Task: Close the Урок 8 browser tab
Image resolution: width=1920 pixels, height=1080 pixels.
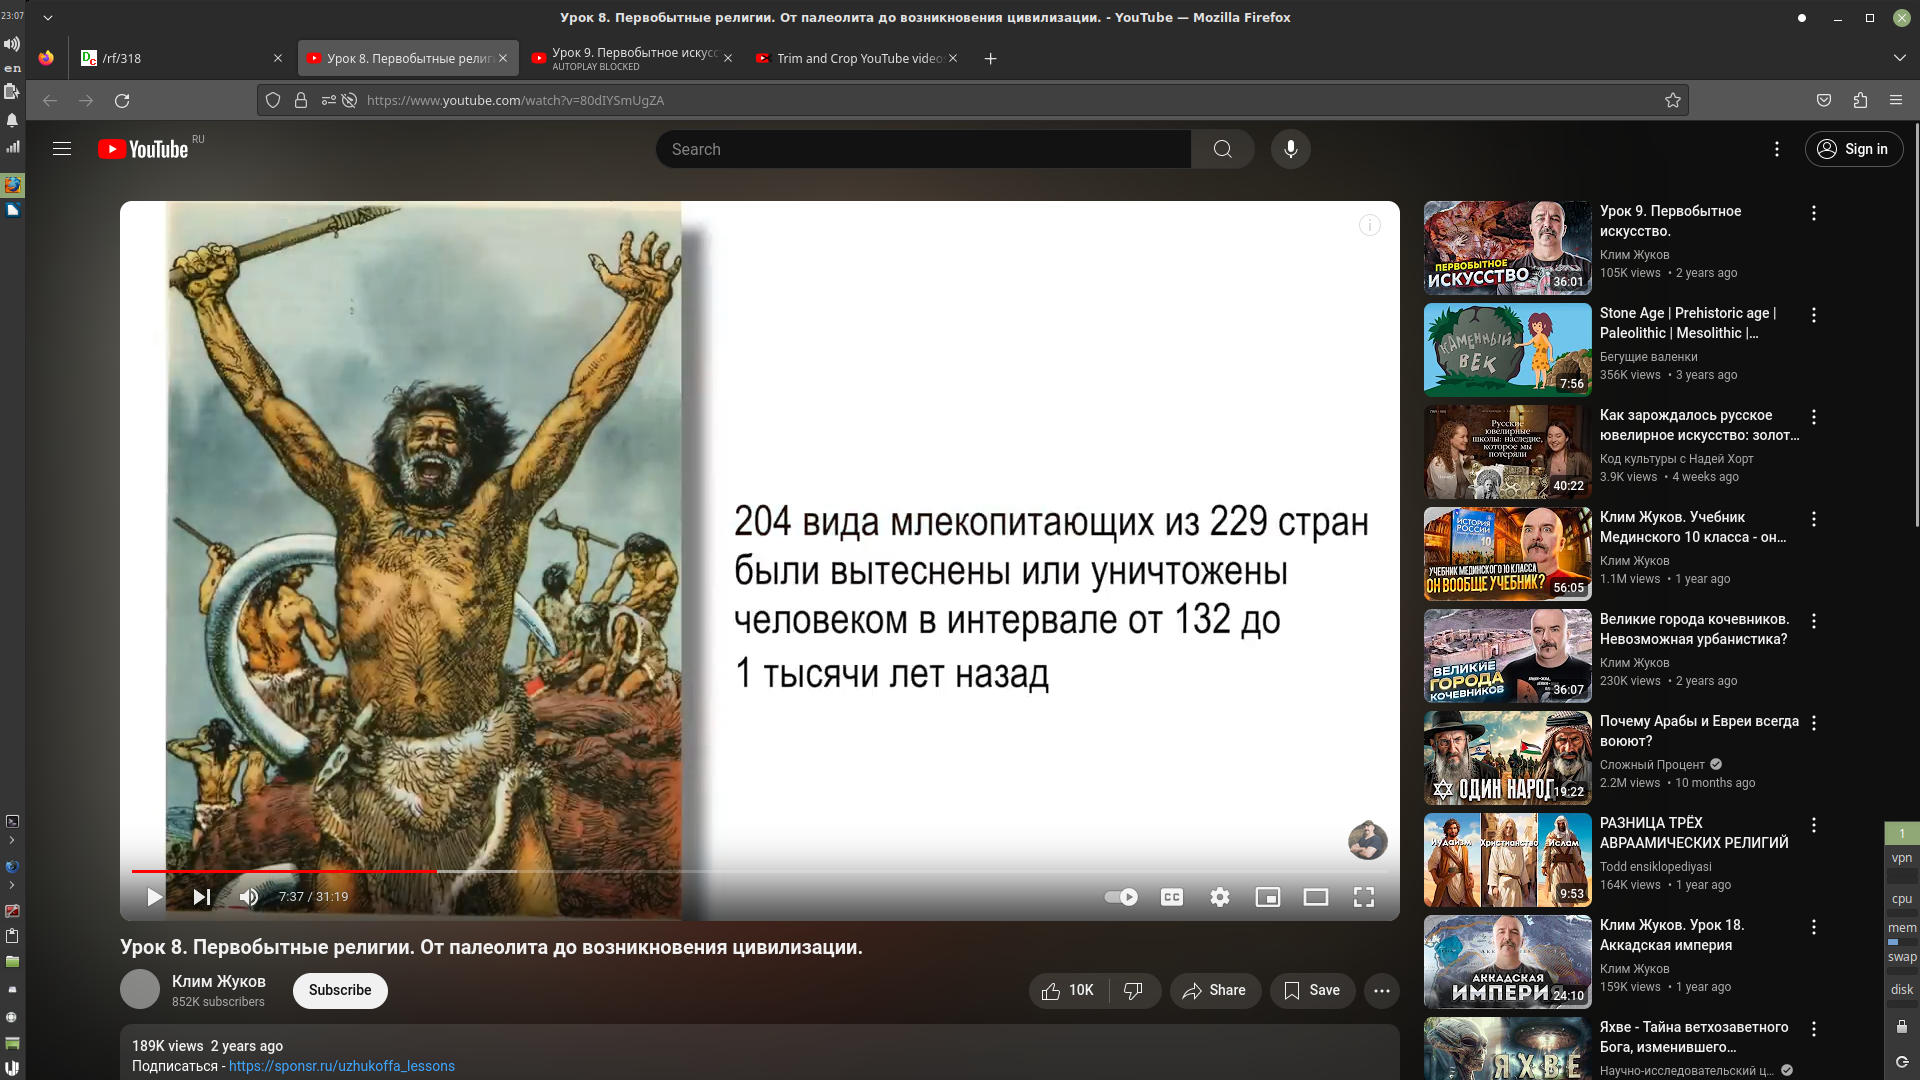Action: coord(503,58)
